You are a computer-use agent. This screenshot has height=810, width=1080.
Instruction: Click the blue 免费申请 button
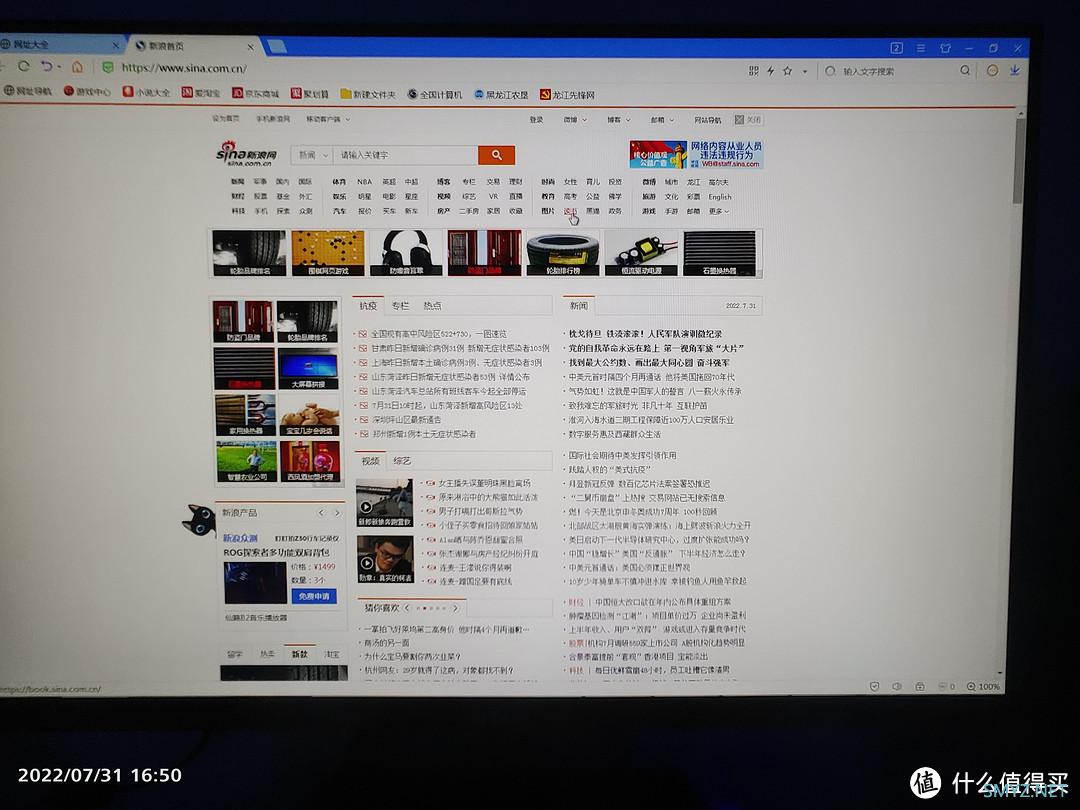coord(314,596)
